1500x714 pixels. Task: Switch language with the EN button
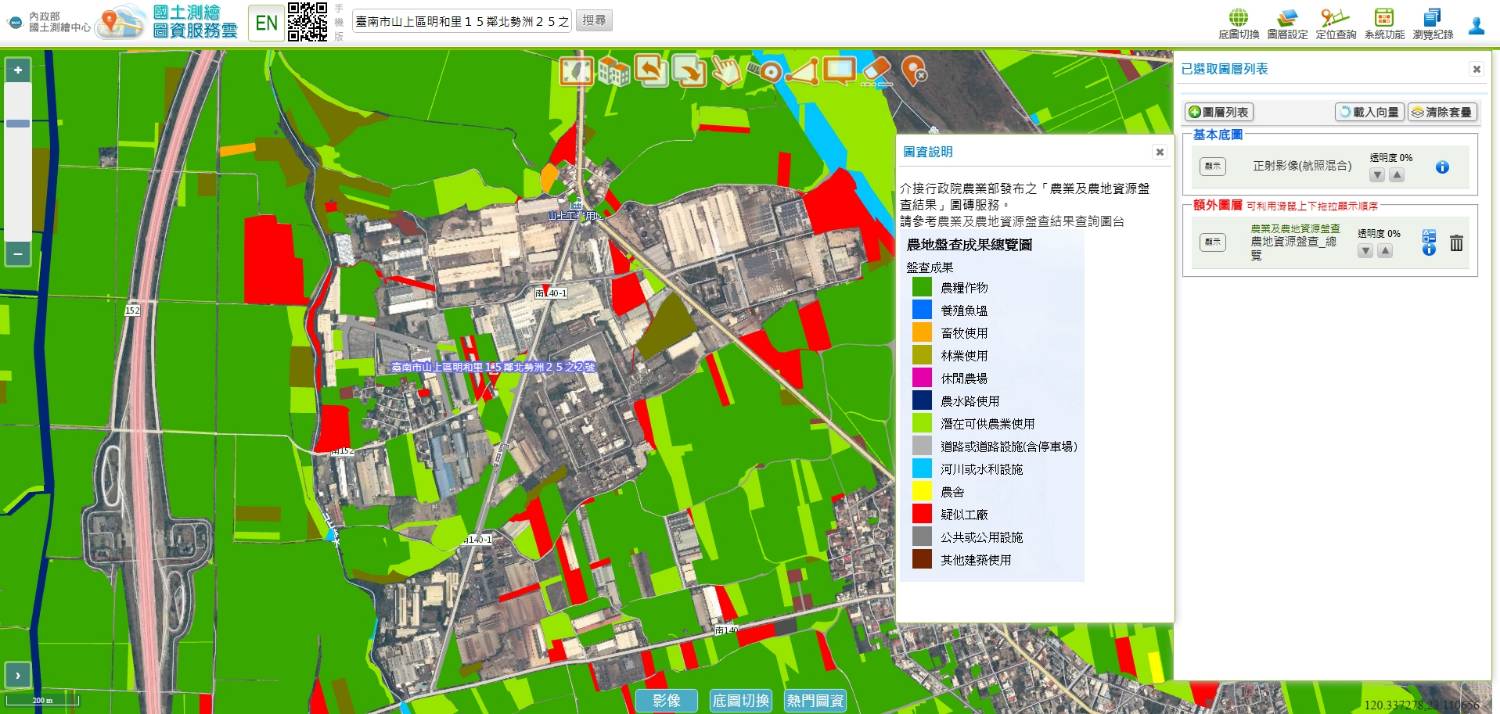(266, 23)
